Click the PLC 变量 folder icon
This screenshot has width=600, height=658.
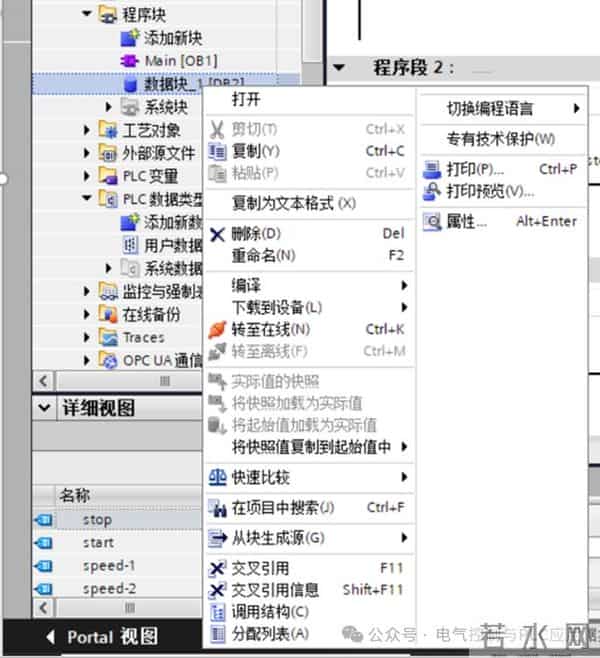pos(108,175)
